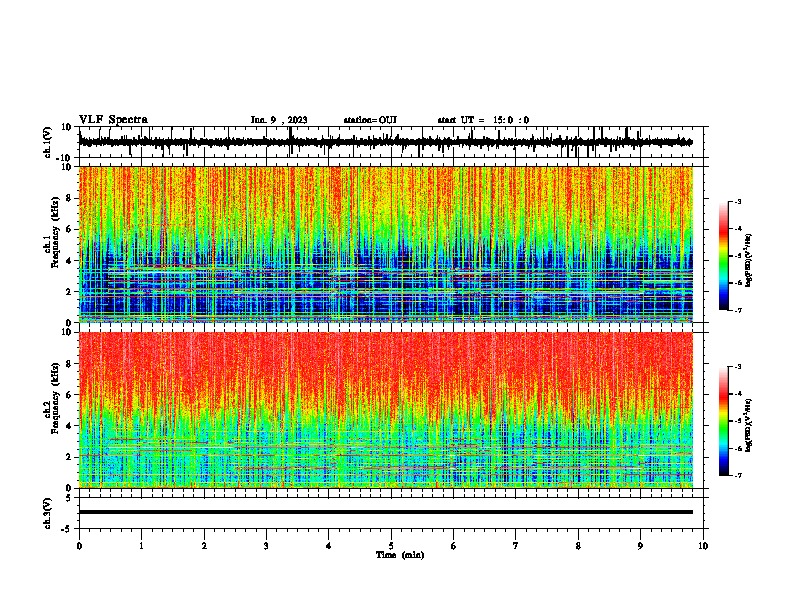792x612 pixels.
Task: Click the "4" kHz tick of the ch.2 spectrogram
Action: pyautogui.click(x=69, y=426)
